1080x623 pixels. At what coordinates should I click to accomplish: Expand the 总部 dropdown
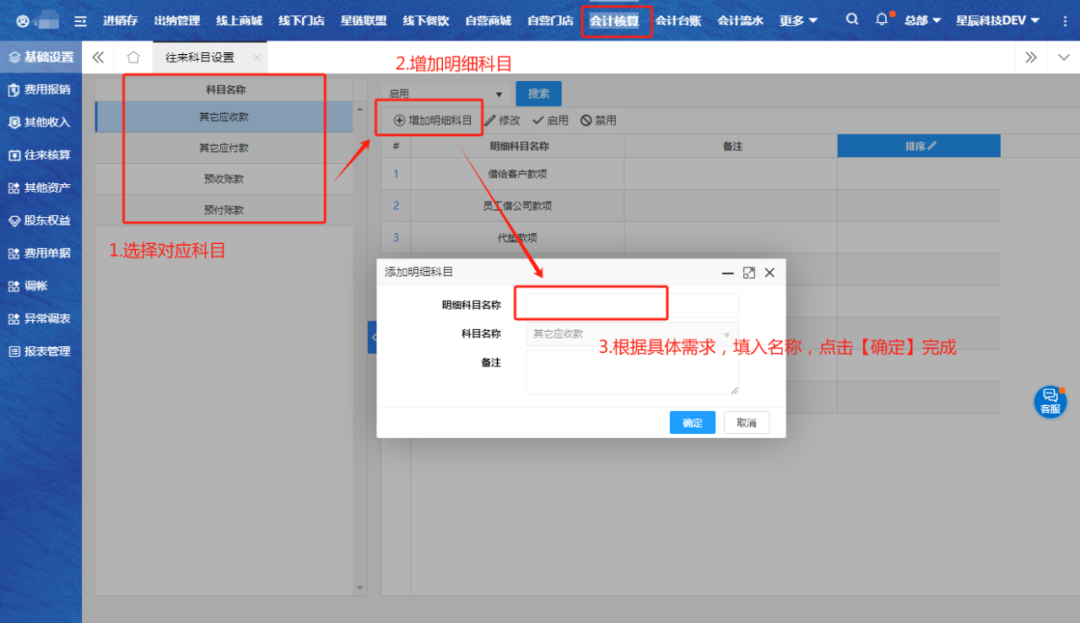922,21
